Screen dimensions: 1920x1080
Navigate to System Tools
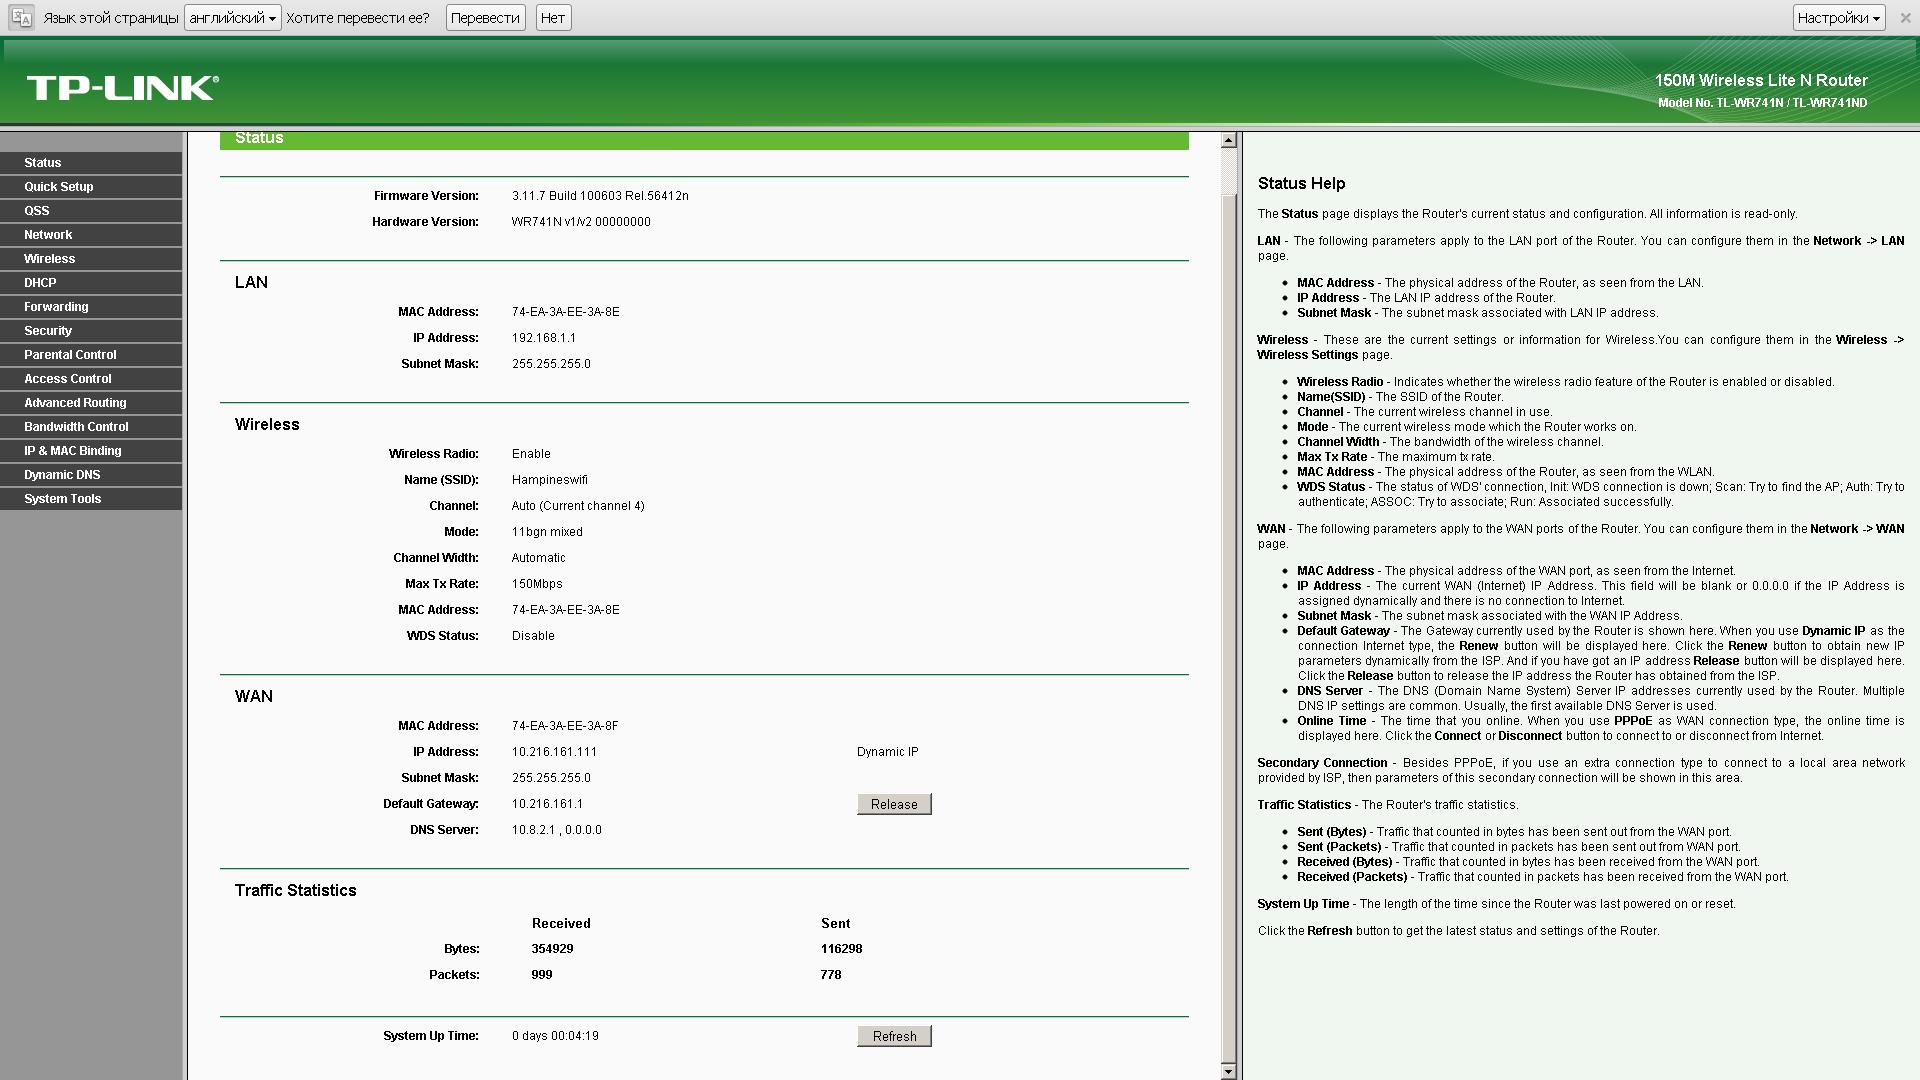click(62, 499)
